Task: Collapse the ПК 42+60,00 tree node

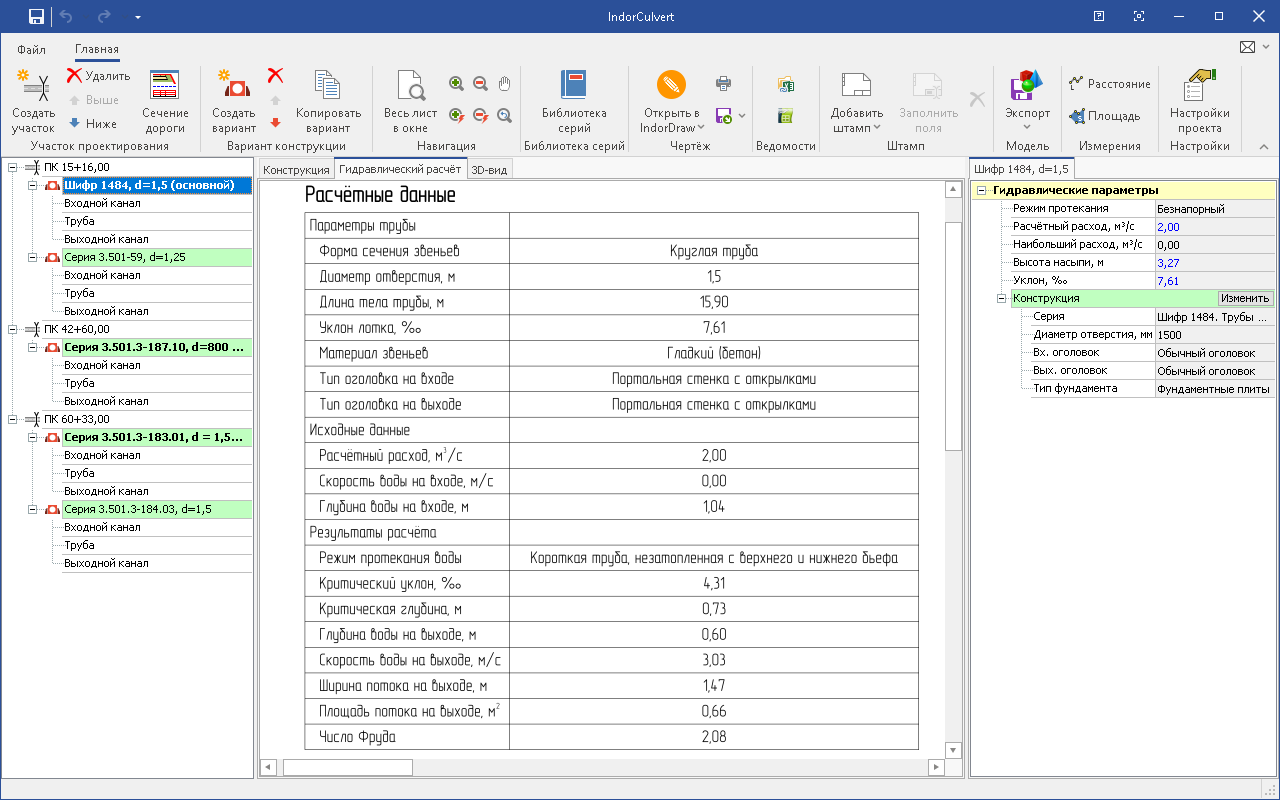Action: pyautogui.click(x=11, y=329)
